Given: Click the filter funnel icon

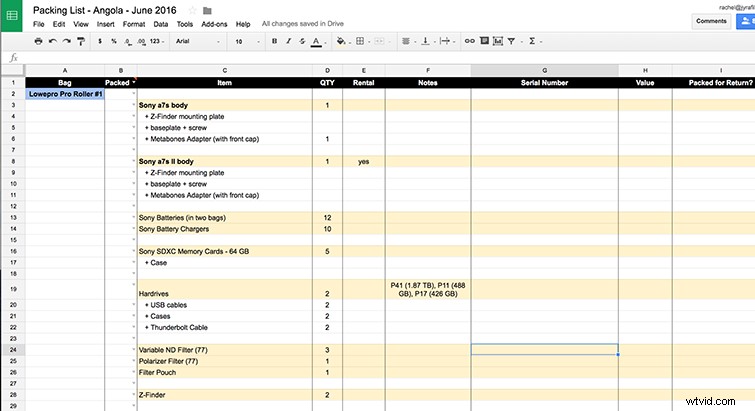Looking at the screenshot, I should [513, 42].
